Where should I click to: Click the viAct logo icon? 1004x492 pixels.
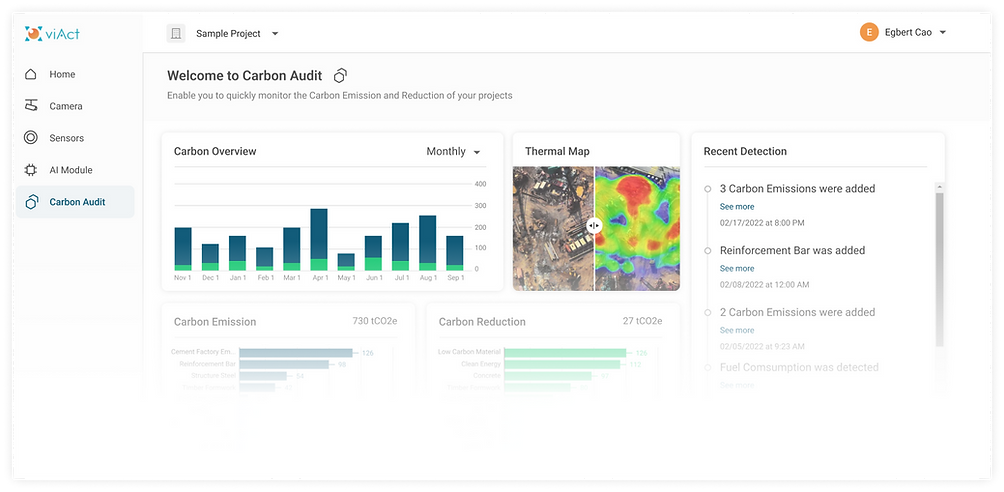(33, 34)
